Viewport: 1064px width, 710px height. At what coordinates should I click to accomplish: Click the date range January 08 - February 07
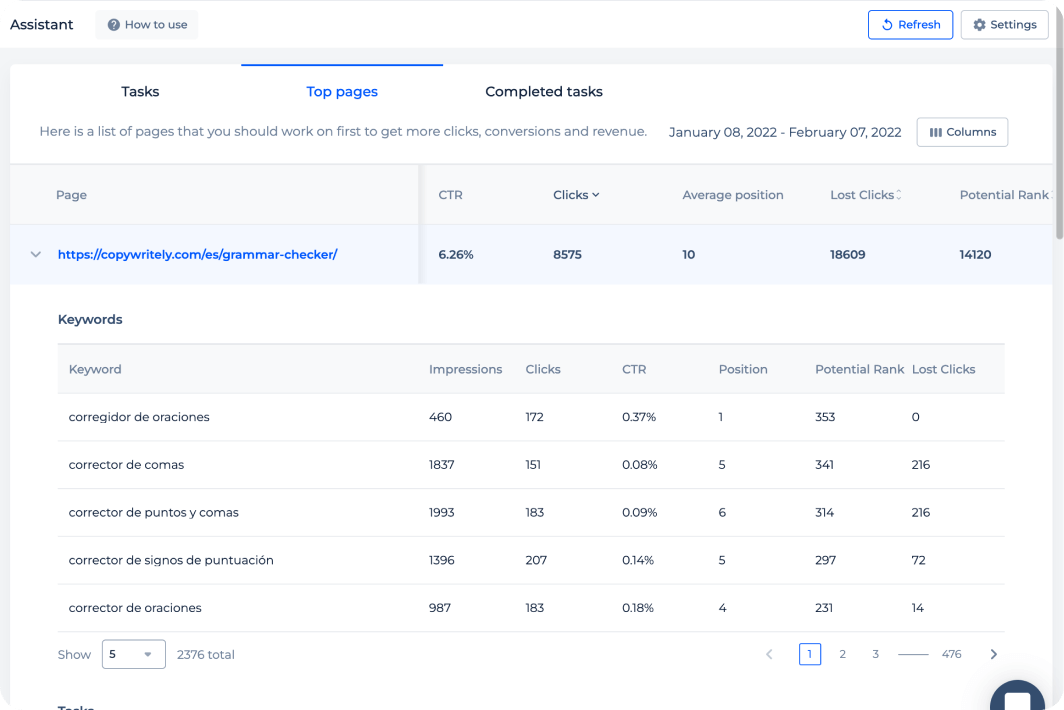[x=785, y=132]
